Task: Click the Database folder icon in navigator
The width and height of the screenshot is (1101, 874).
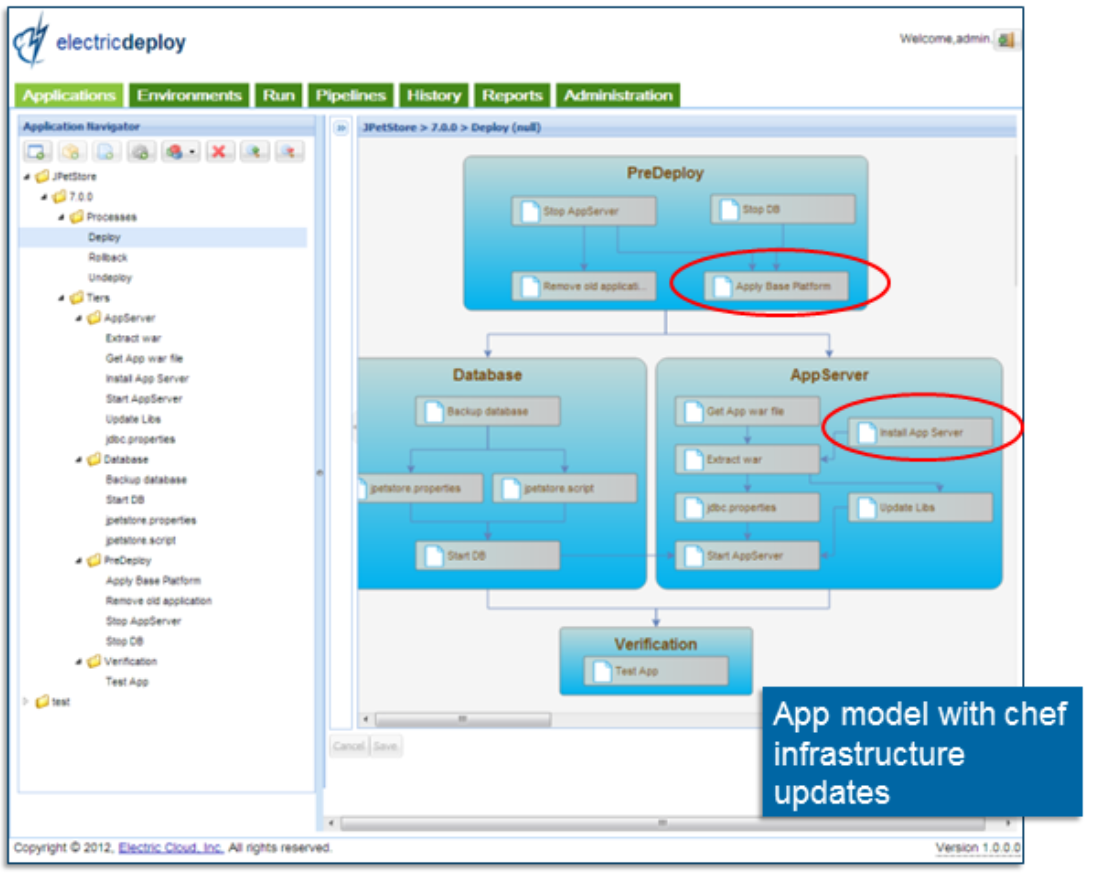Action: [95, 460]
